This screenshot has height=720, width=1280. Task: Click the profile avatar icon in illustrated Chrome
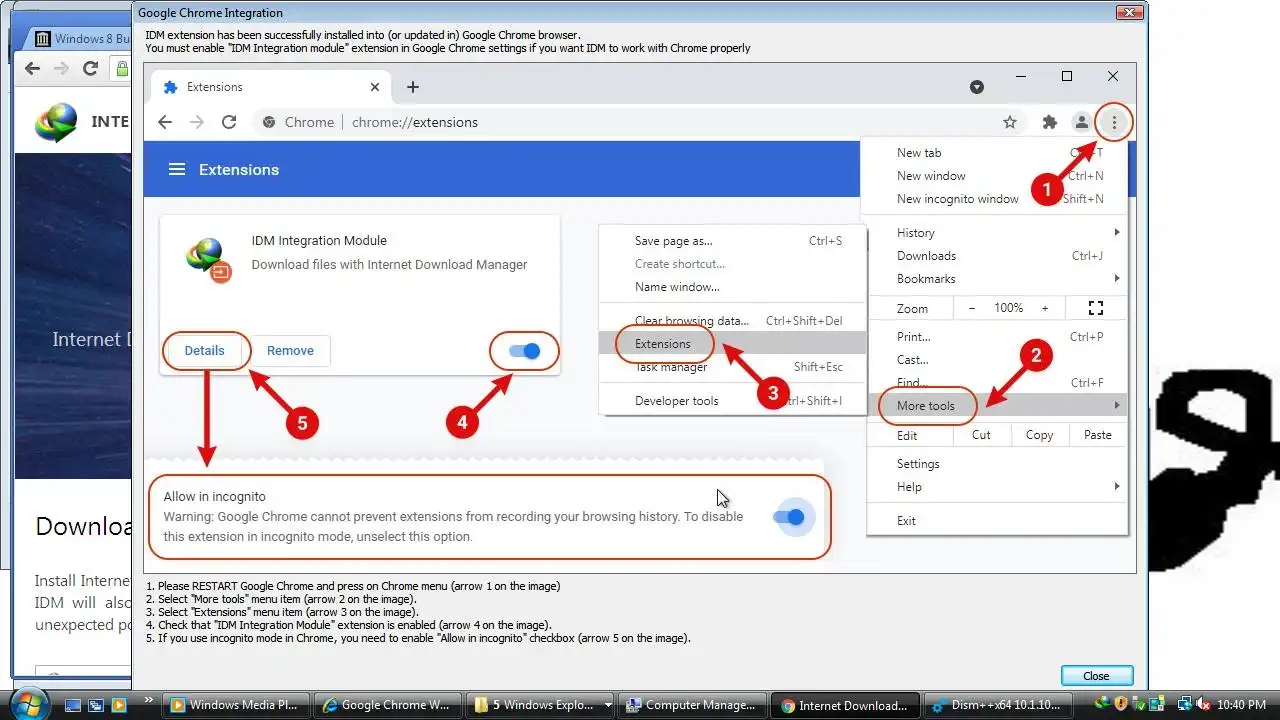1081,122
